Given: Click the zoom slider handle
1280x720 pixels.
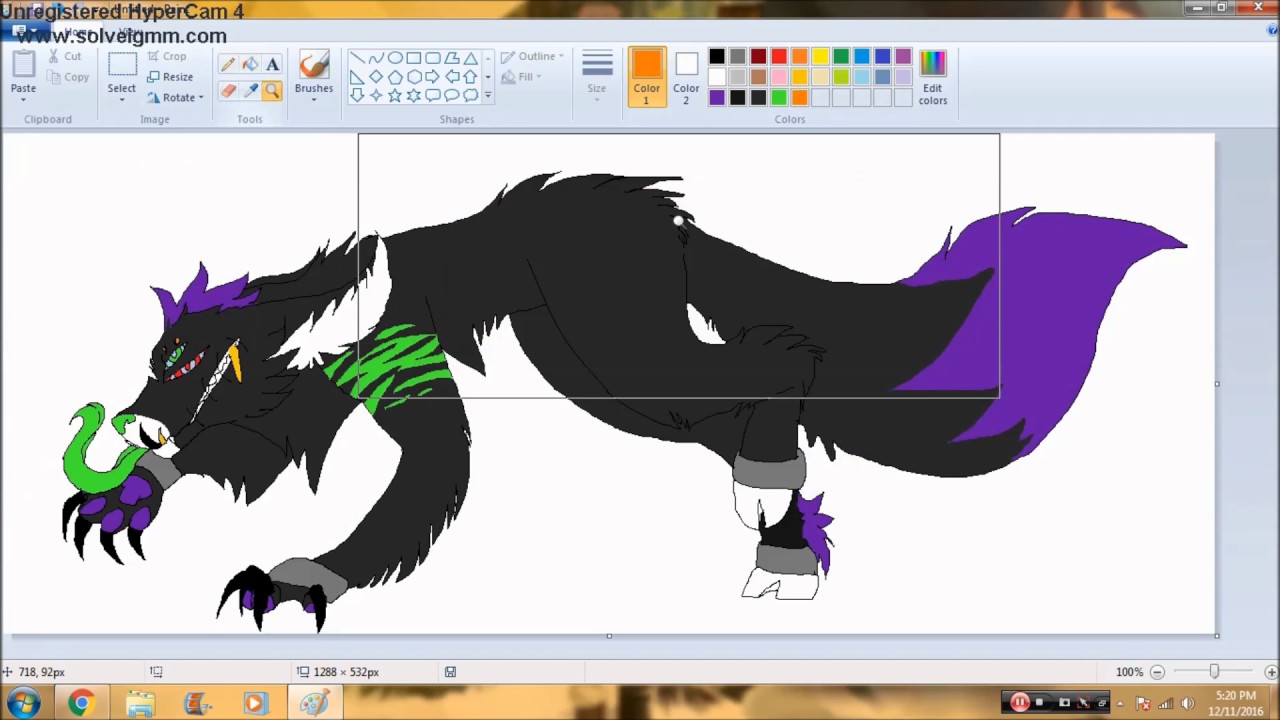Looking at the screenshot, I should (x=1214, y=672).
